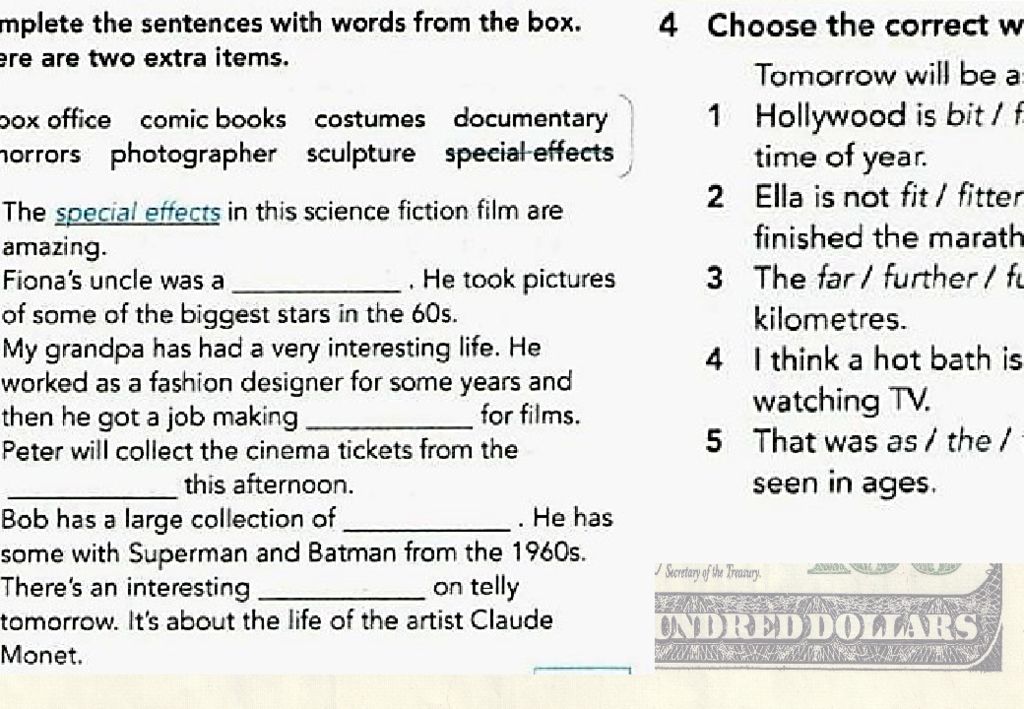Click the crossed-out "special effects" in the box
Viewport: 1024px width, 709px height.
pos(529,153)
